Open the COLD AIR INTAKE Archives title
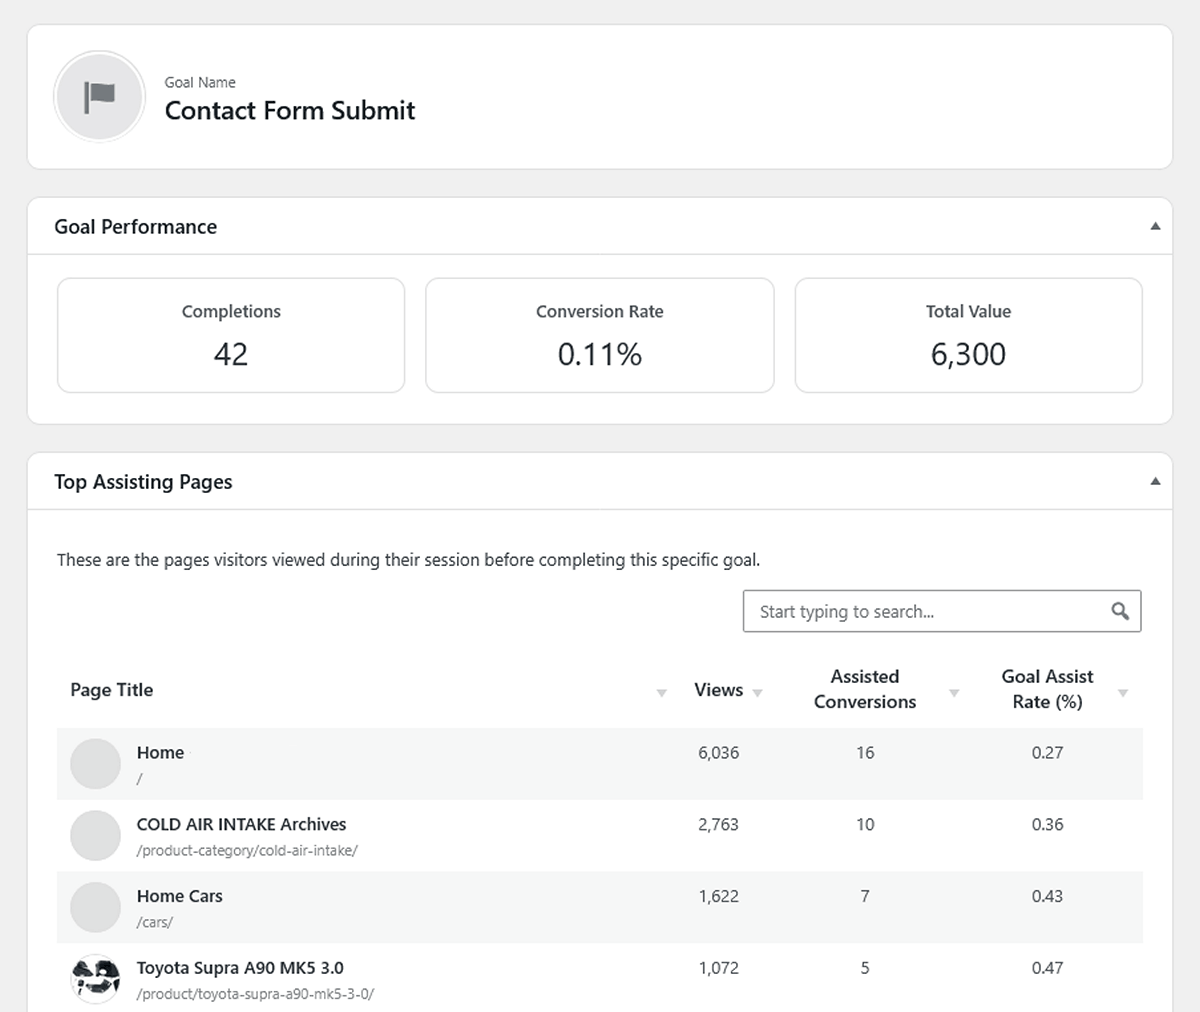Viewport: 1200px width, 1012px height. [x=241, y=825]
